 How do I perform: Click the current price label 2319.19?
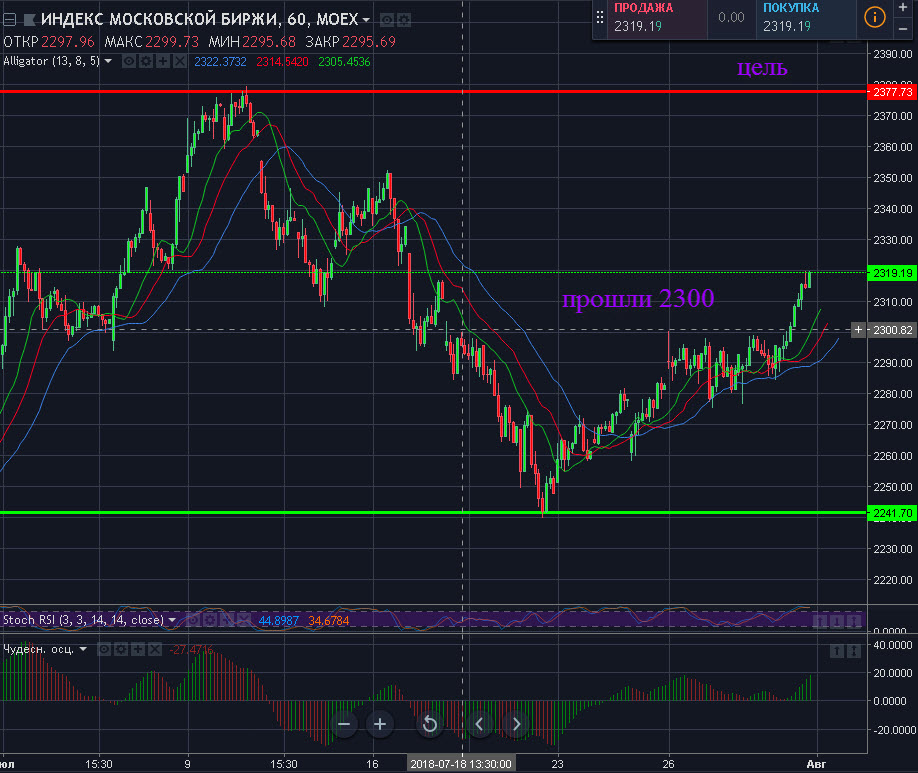(892, 273)
